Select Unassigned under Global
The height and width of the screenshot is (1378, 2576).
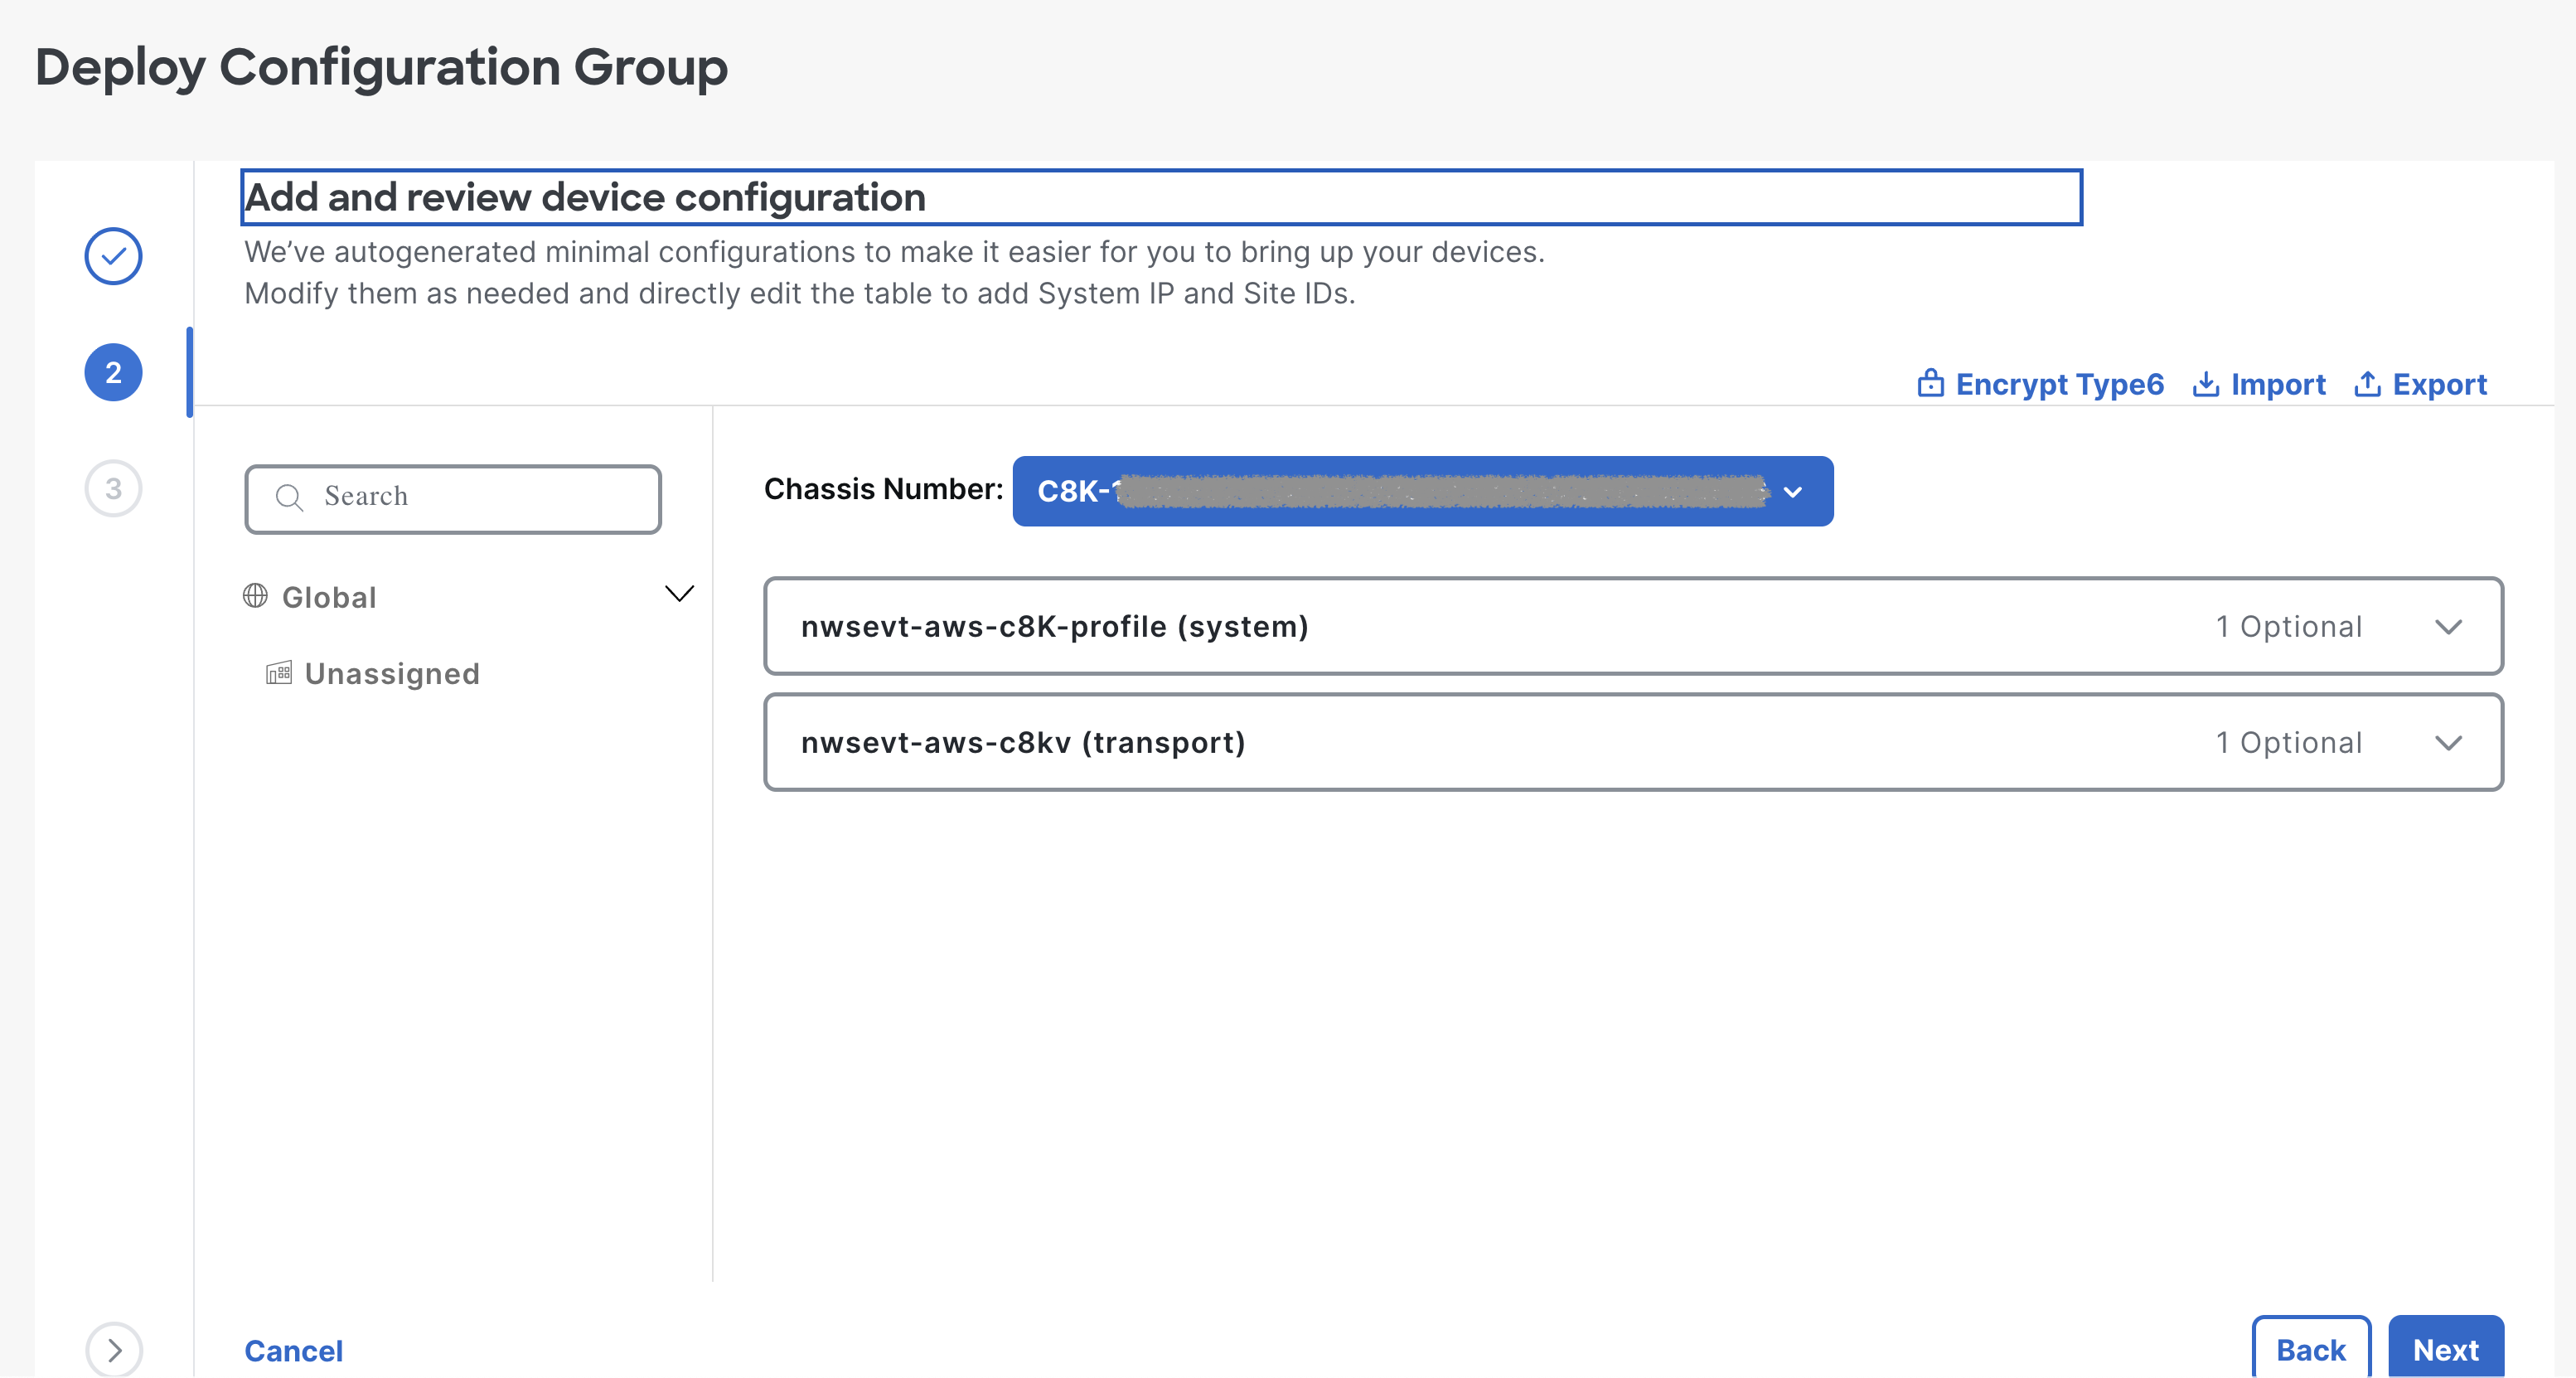[392, 672]
